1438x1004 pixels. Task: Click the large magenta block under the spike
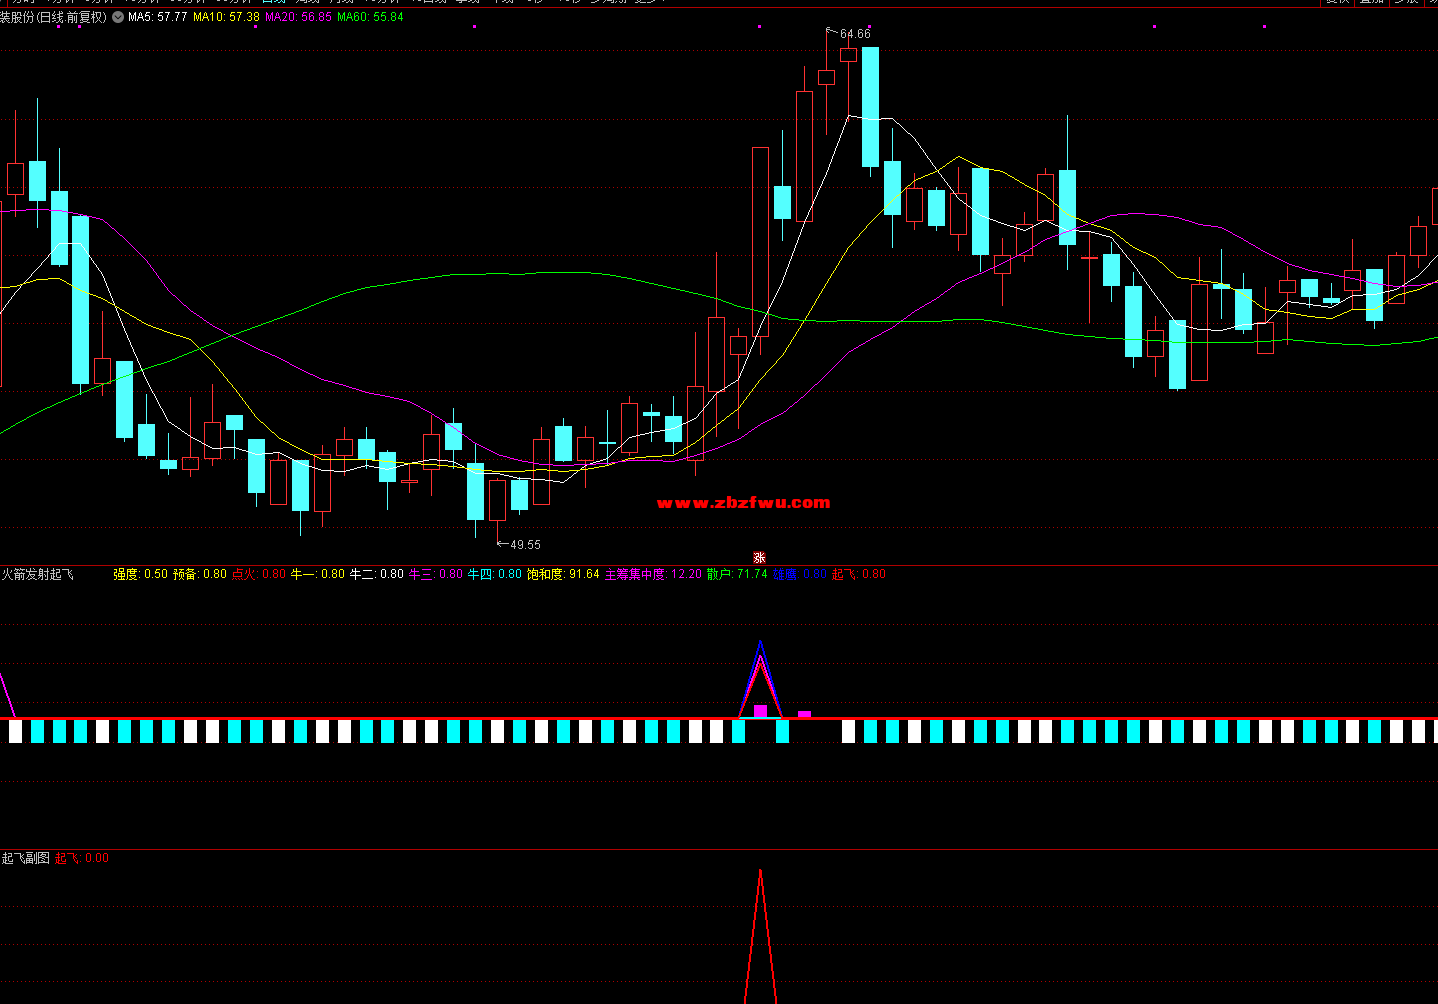coord(761,711)
